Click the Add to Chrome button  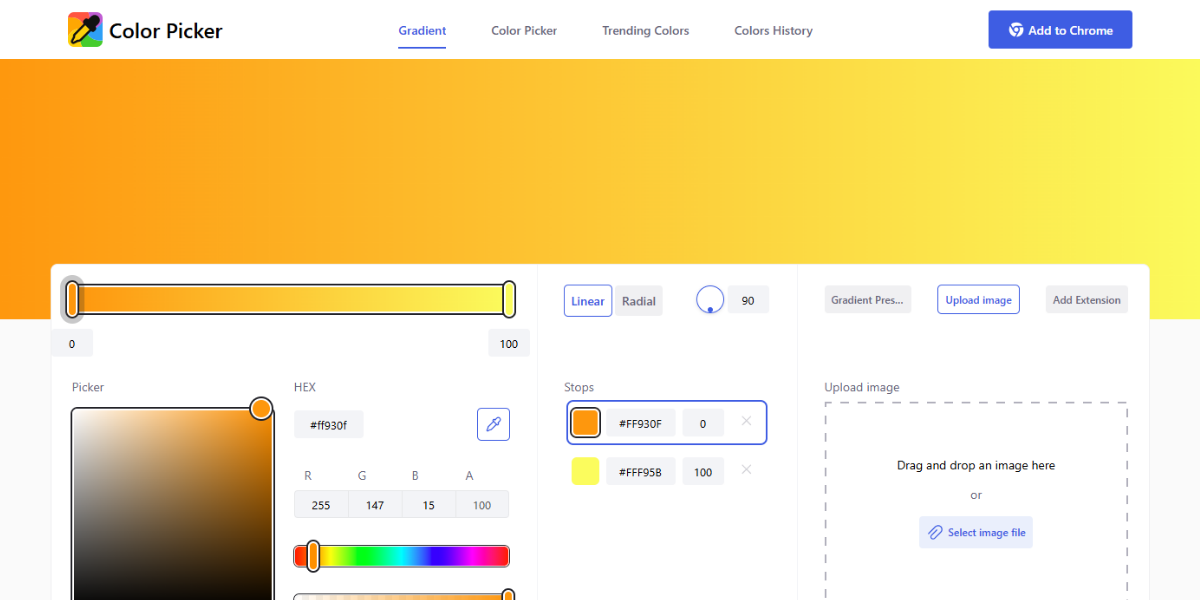coord(1060,29)
